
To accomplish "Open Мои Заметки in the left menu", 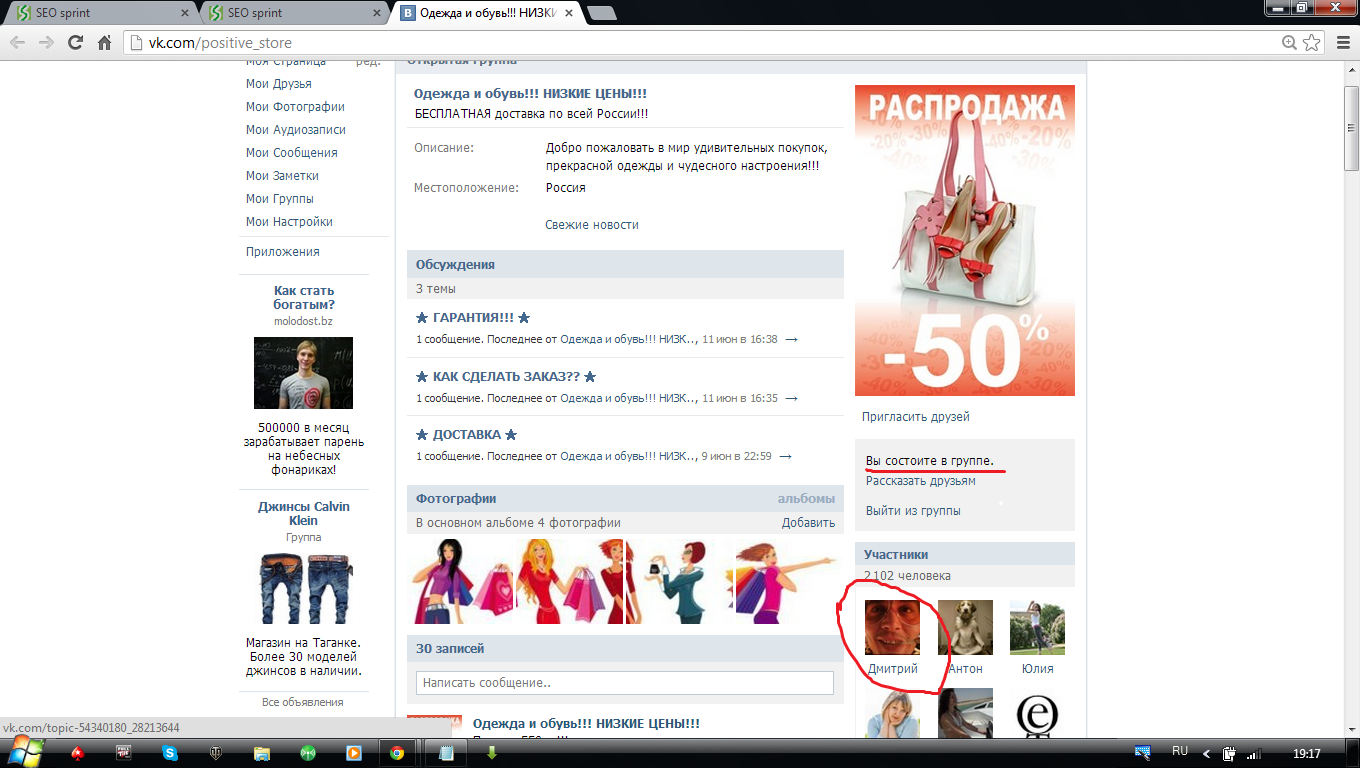I will pos(282,176).
